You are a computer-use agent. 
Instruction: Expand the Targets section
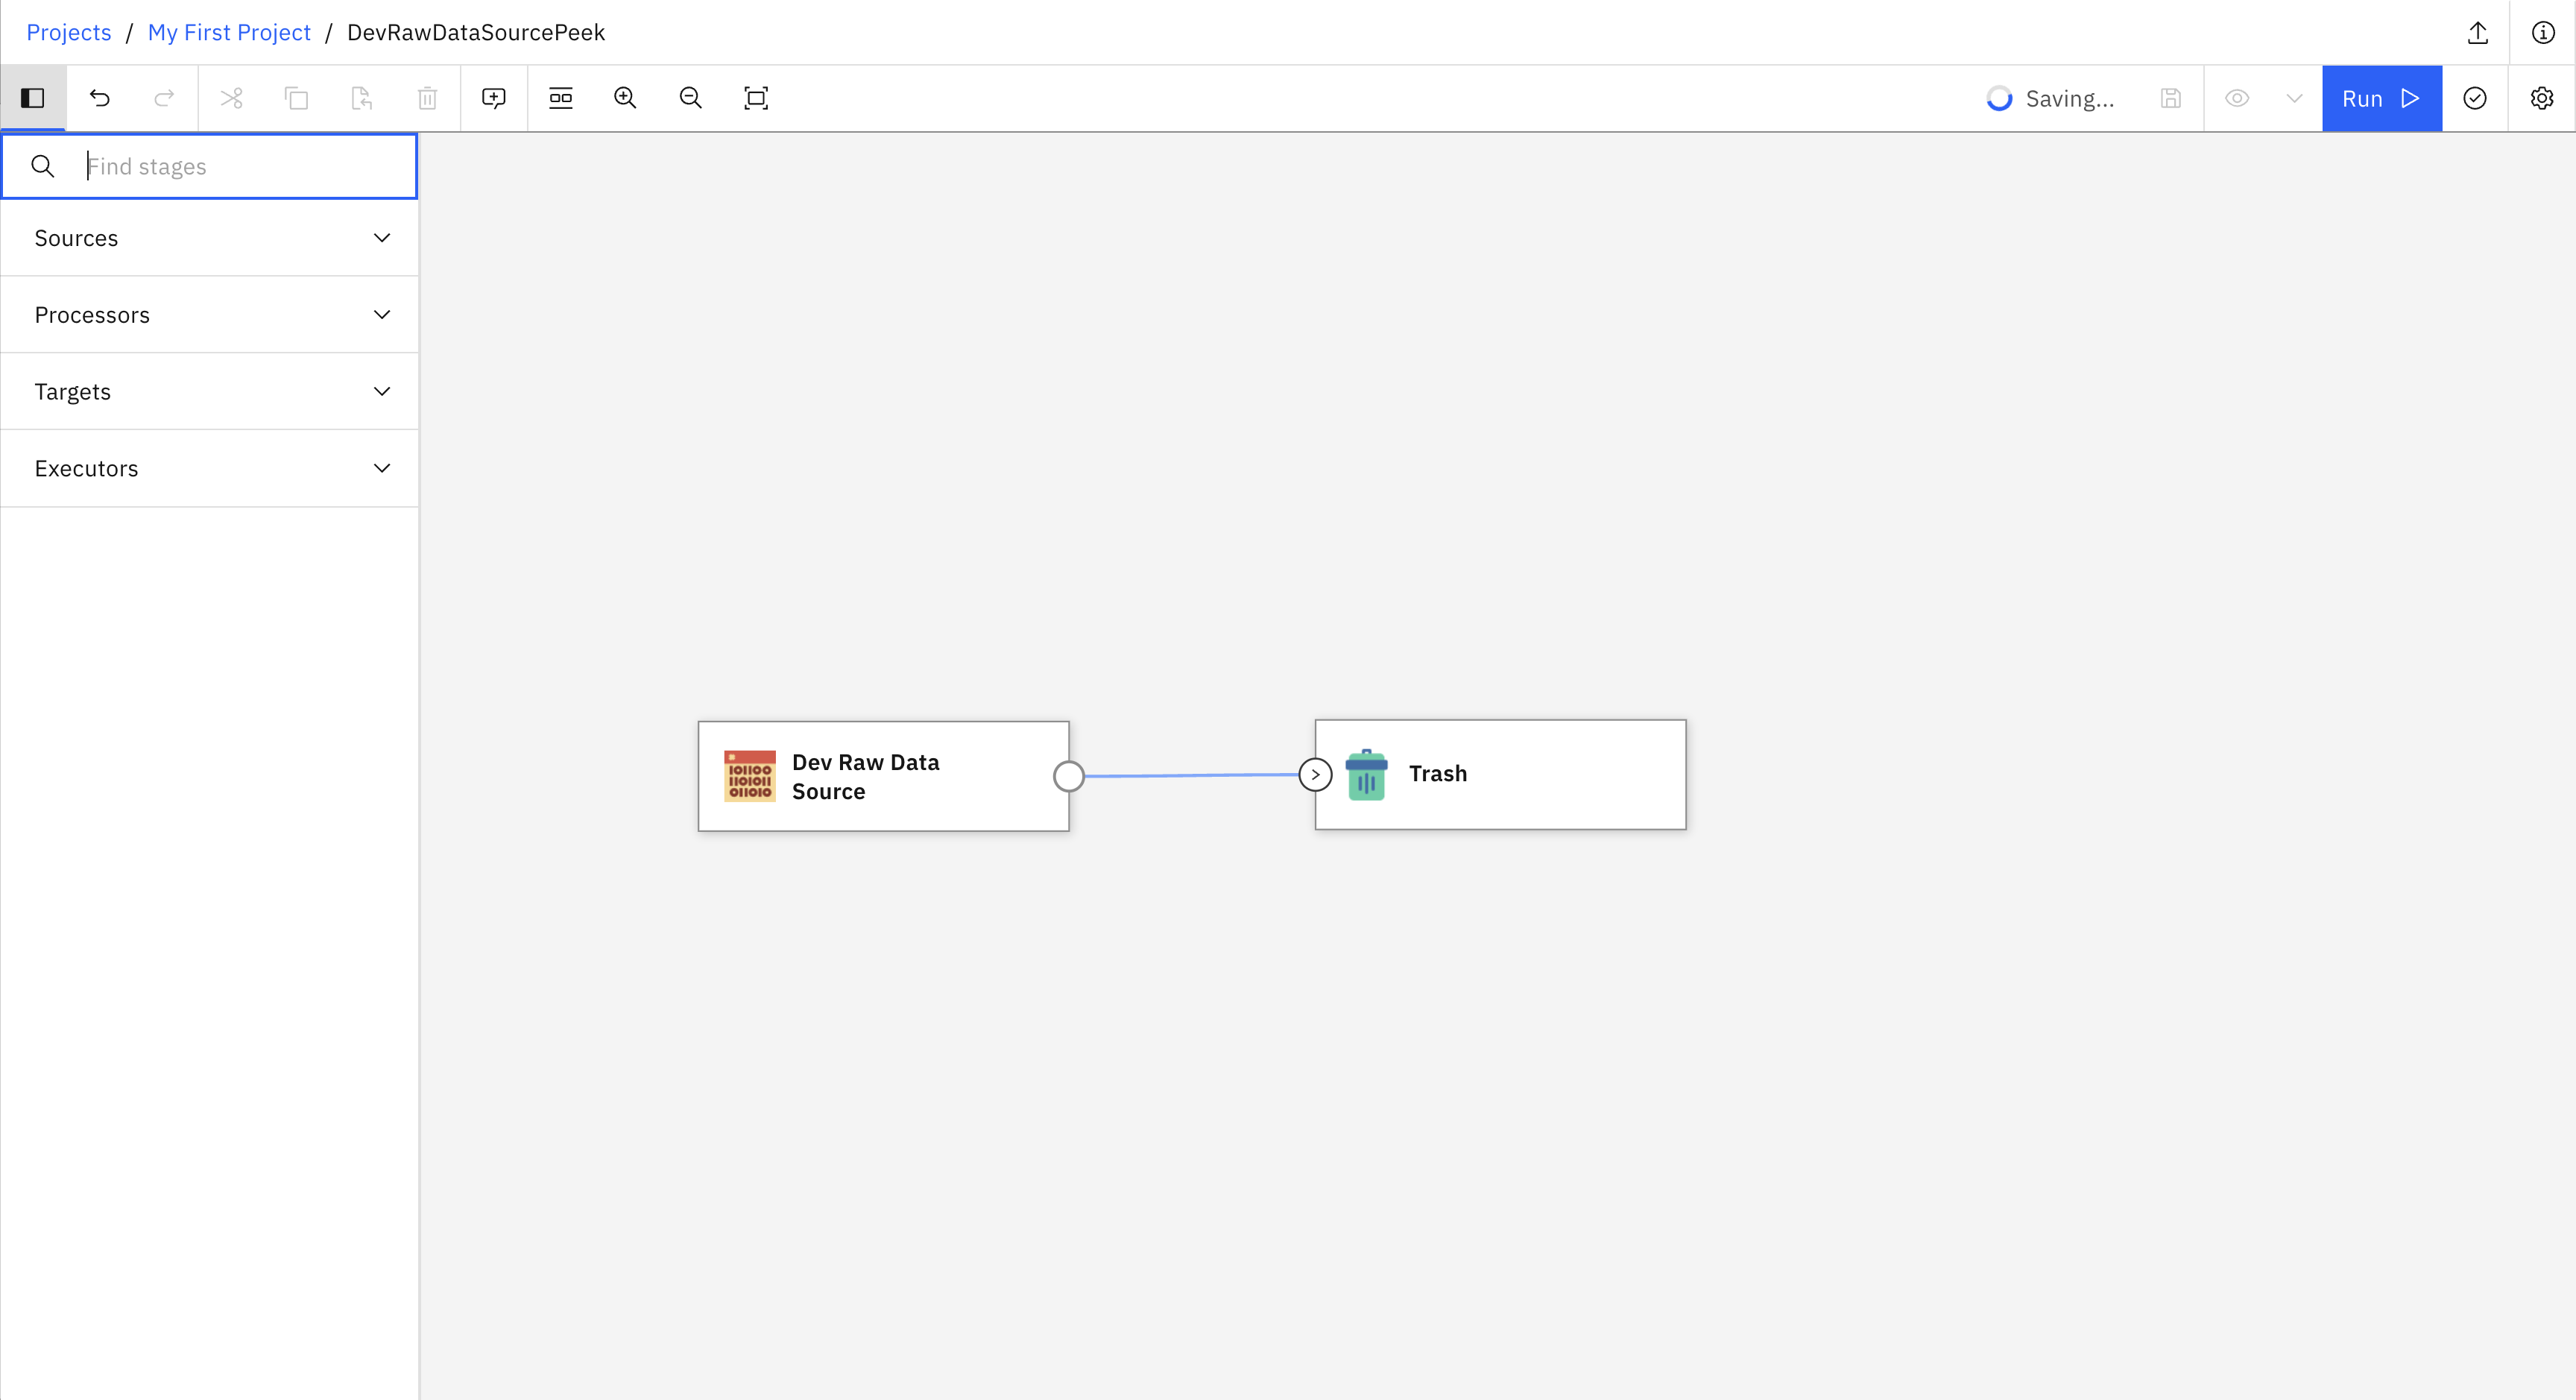pos(210,392)
